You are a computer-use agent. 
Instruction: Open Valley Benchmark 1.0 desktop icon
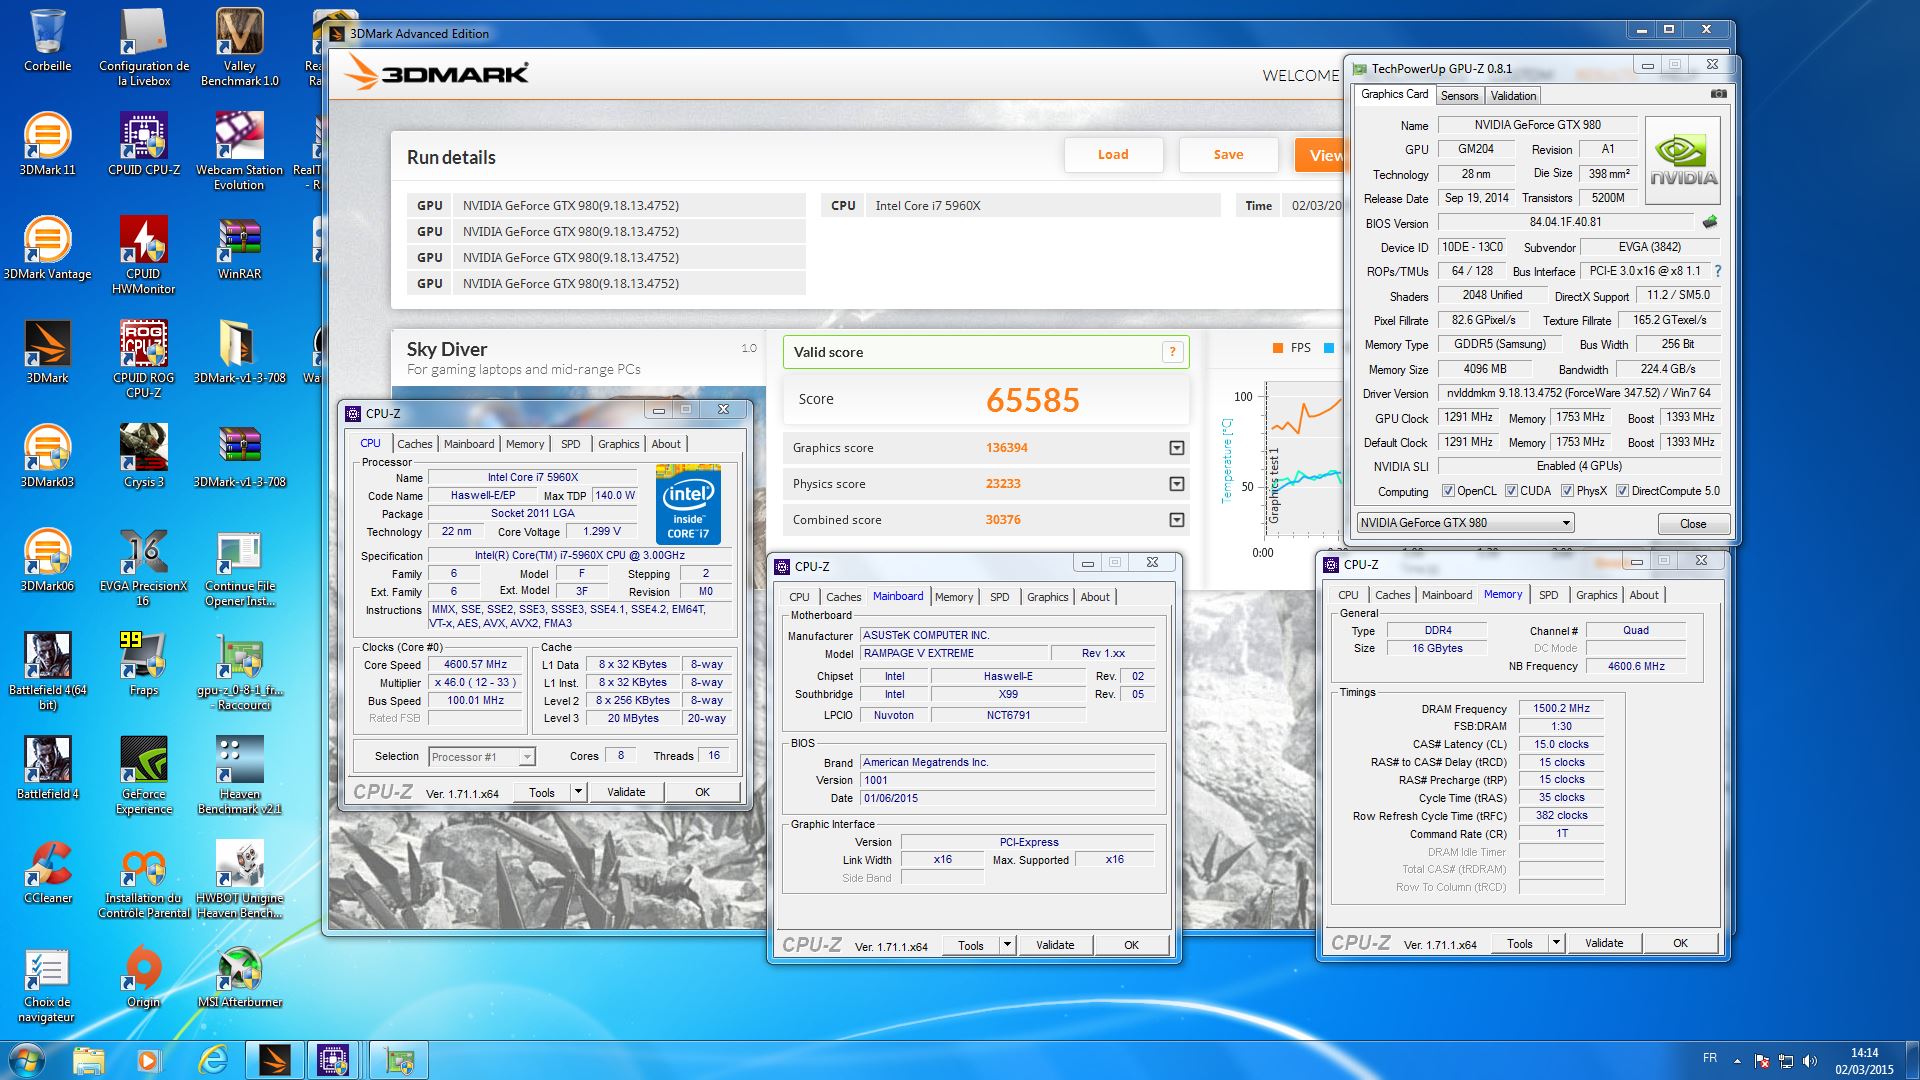click(239, 47)
